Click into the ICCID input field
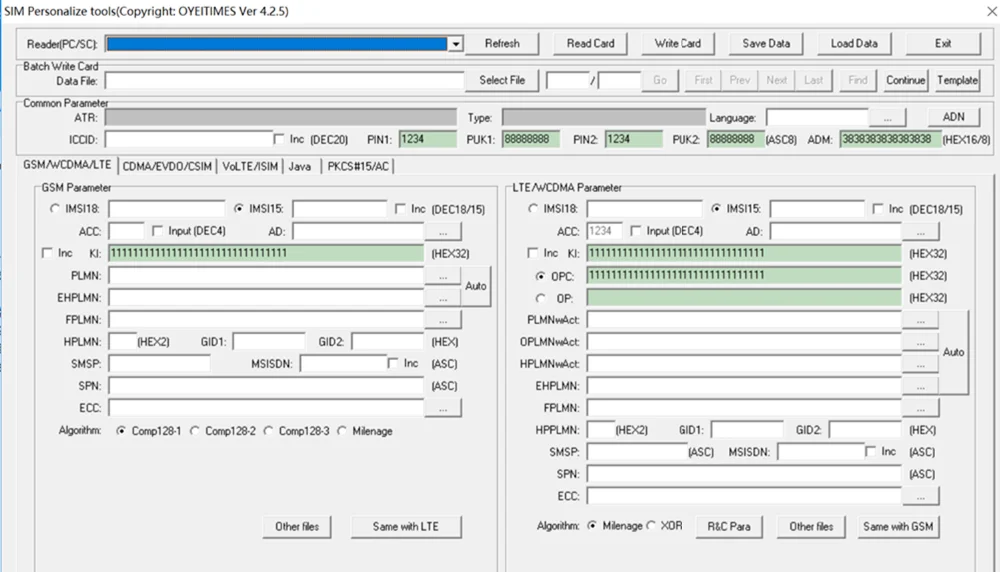The width and height of the screenshot is (1000, 572). coord(189,140)
